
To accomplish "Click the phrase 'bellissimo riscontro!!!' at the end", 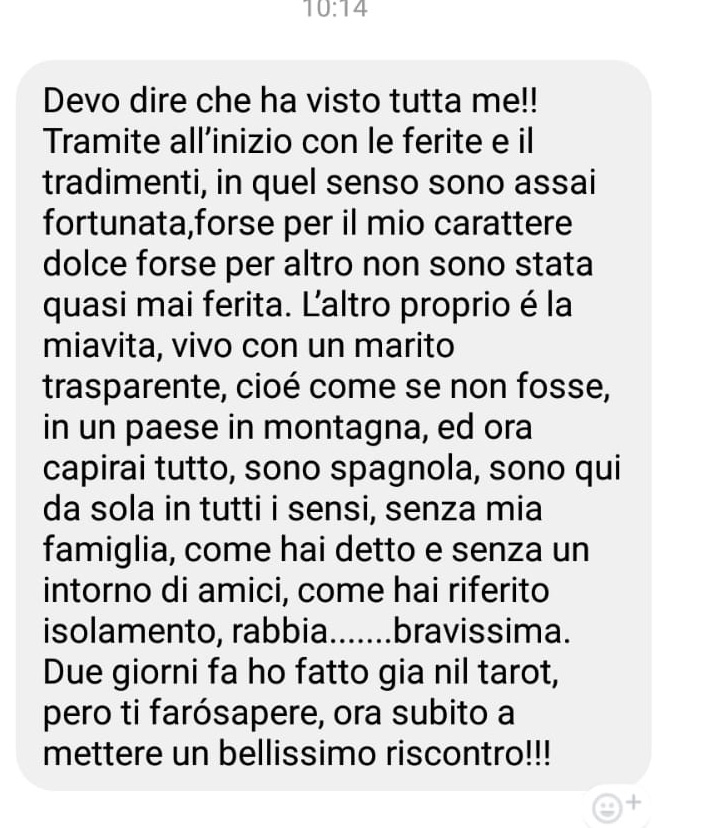I will 385,754.
